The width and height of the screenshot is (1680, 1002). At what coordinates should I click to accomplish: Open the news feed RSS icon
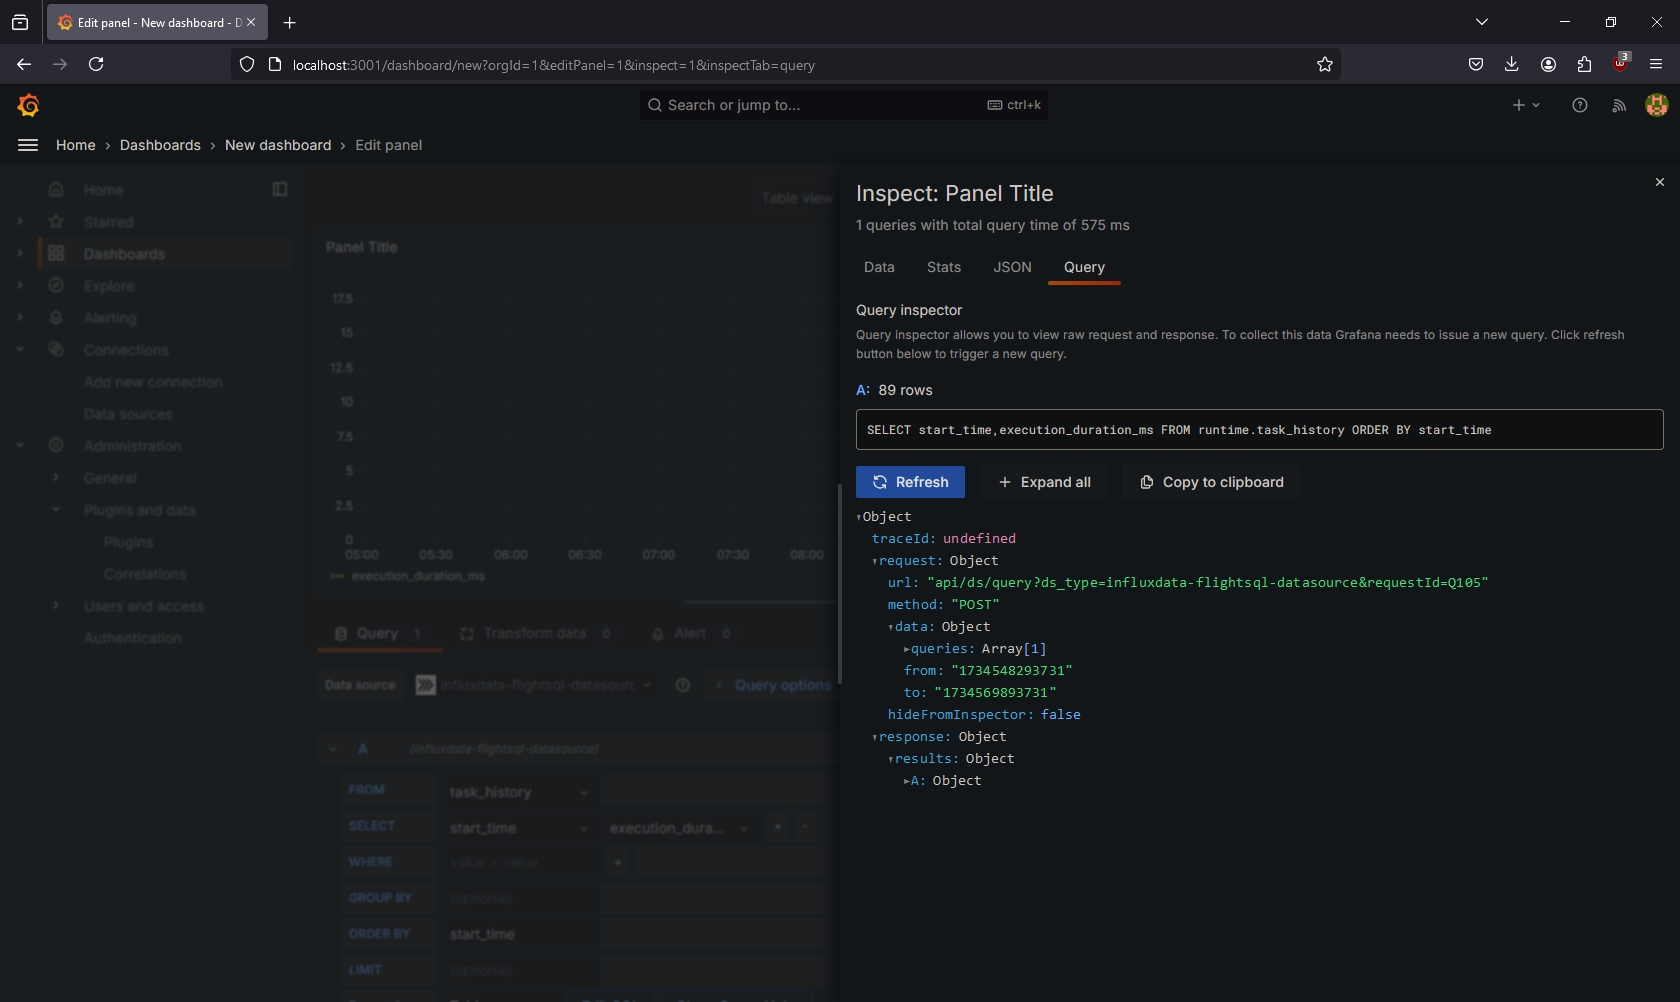[x=1618, y=105]
